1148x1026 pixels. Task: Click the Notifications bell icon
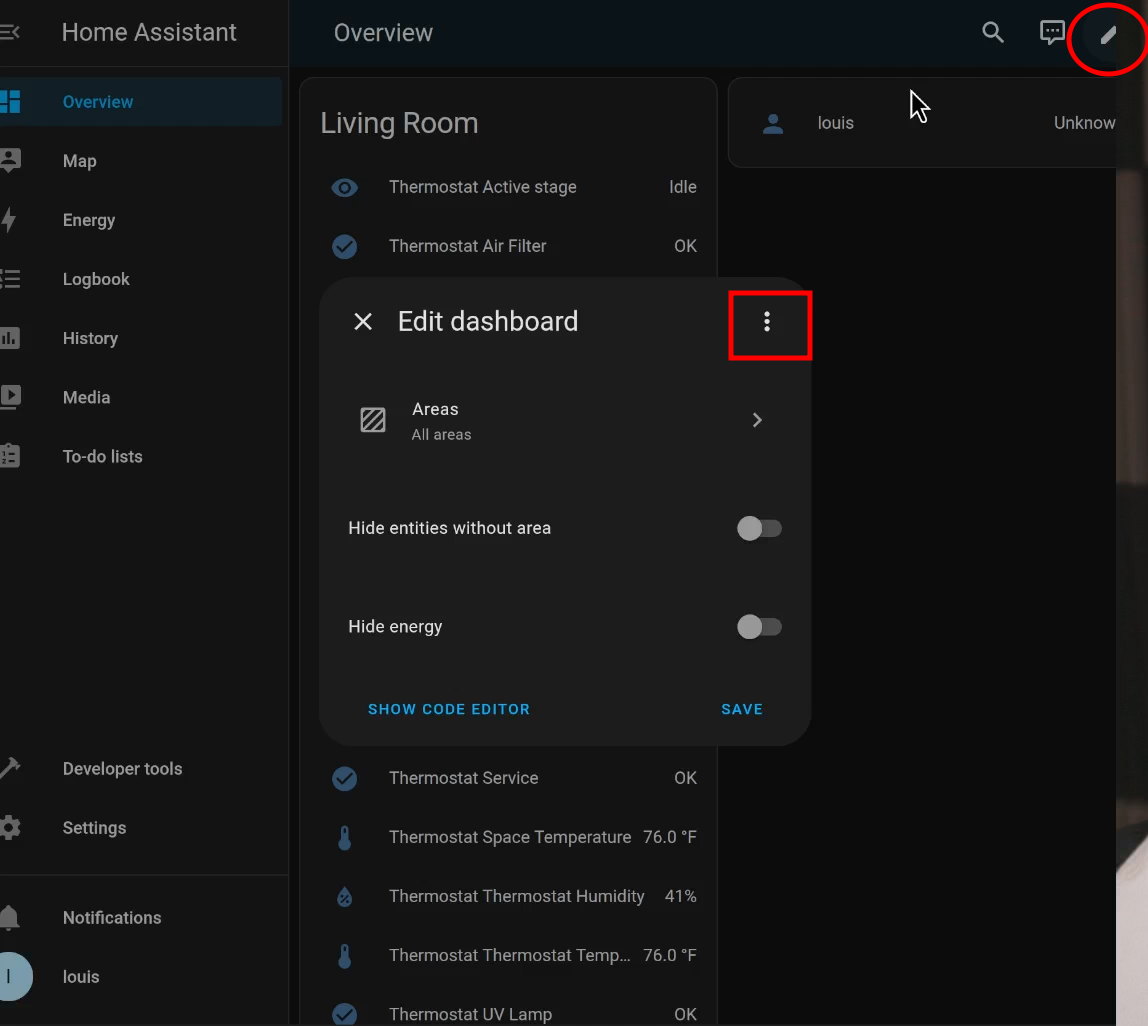10,918
